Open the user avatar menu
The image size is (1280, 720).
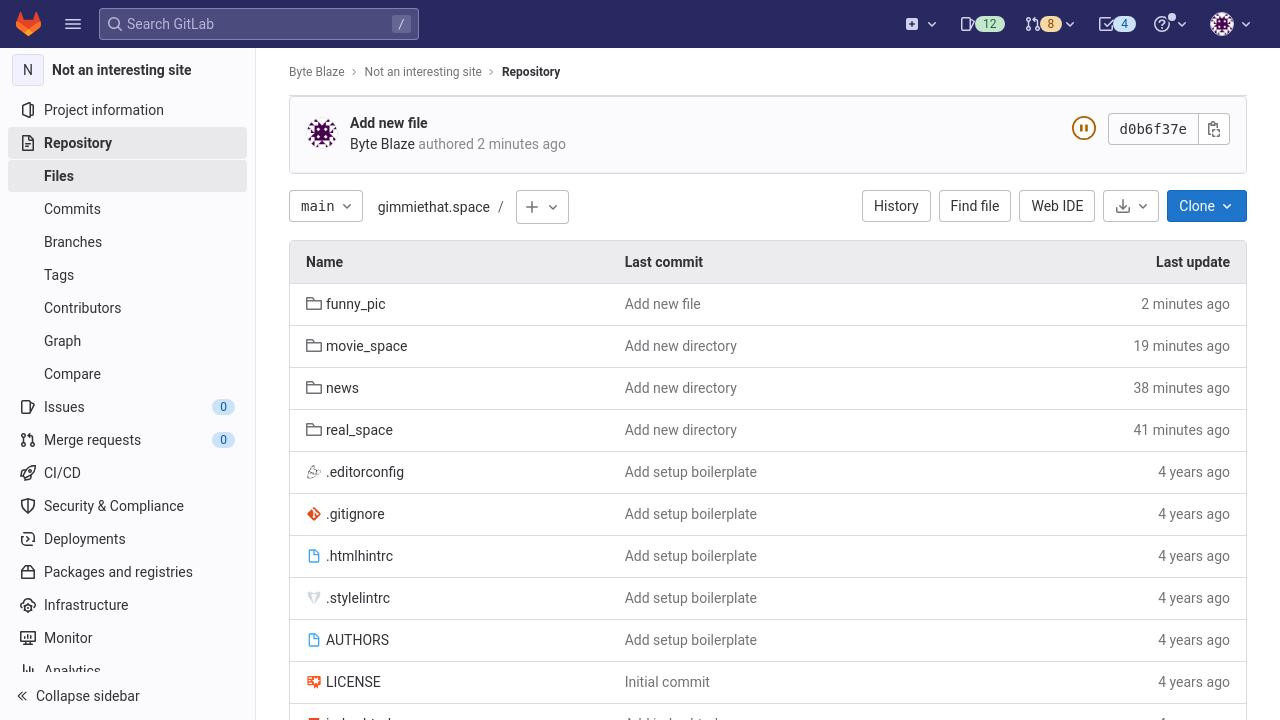pyautogui.click(x=1230, y=24)
